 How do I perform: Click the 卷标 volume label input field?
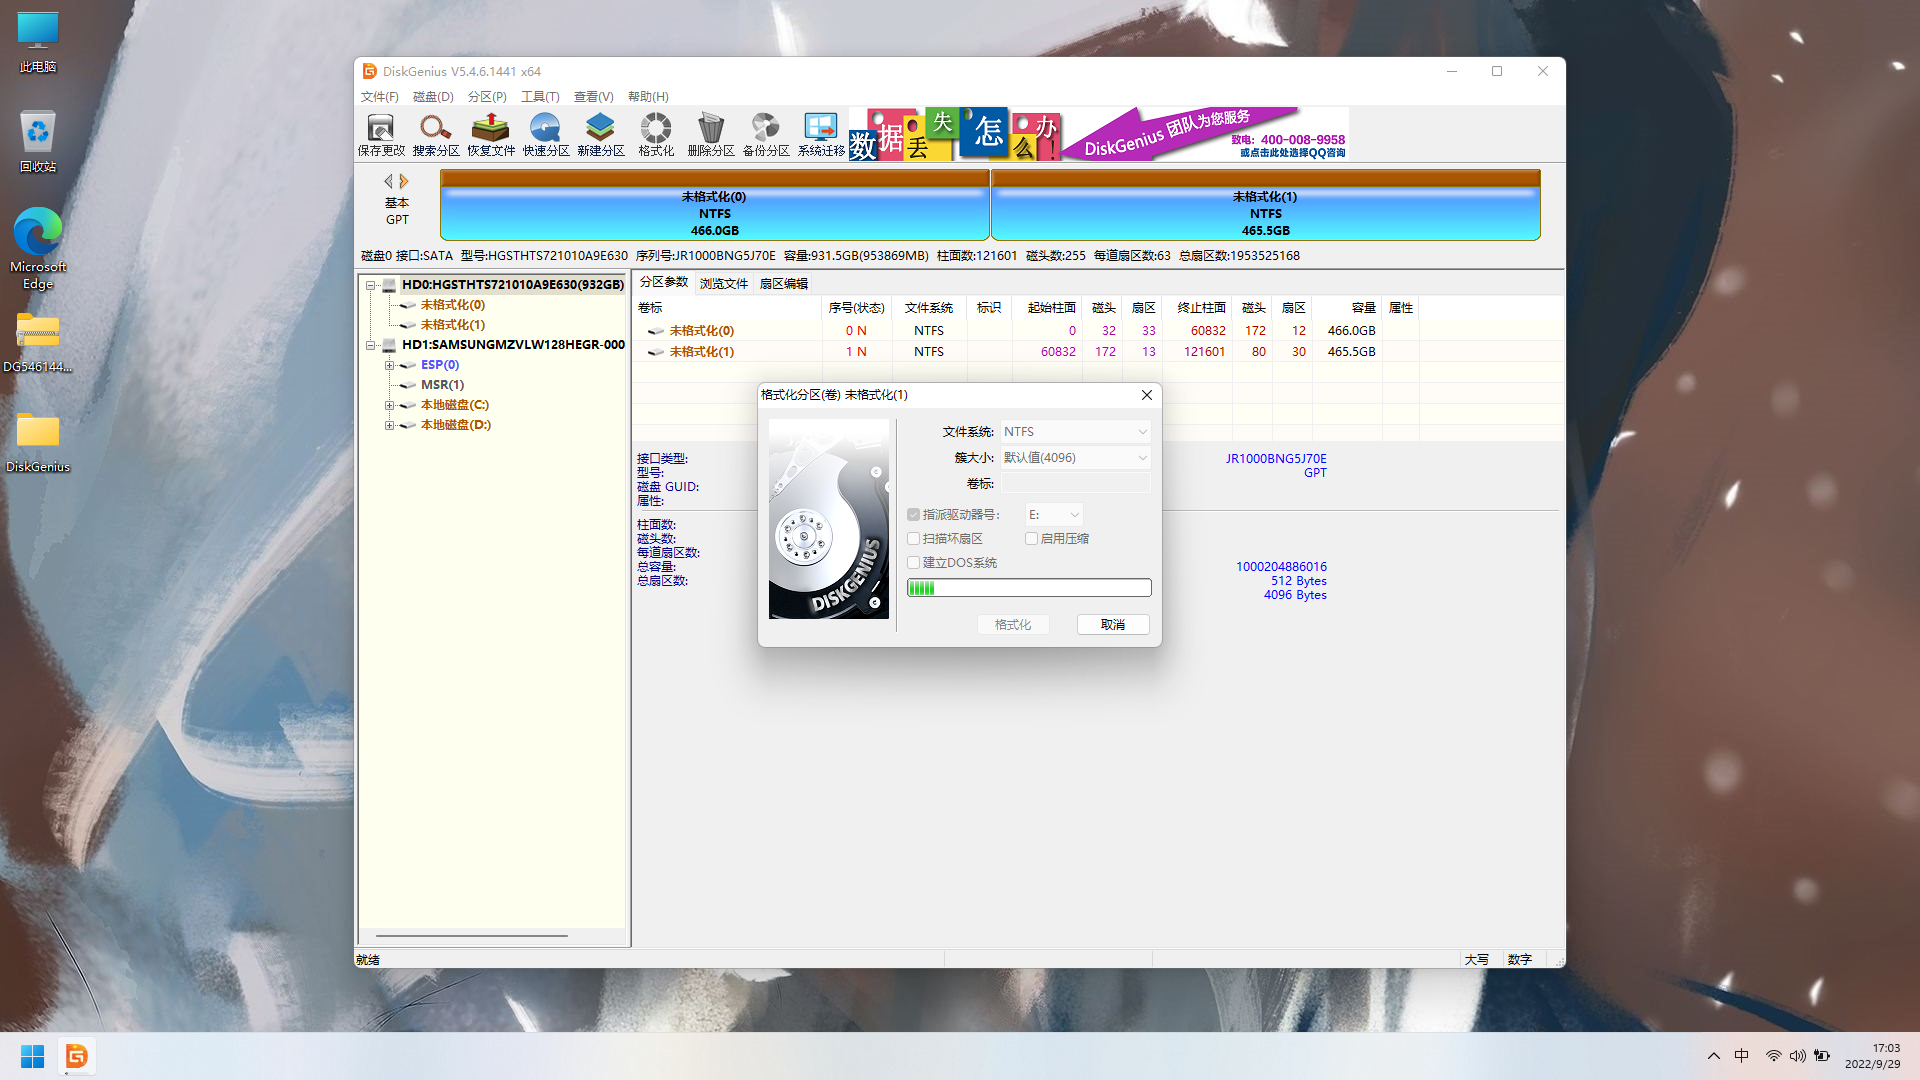click(1076, 484)
